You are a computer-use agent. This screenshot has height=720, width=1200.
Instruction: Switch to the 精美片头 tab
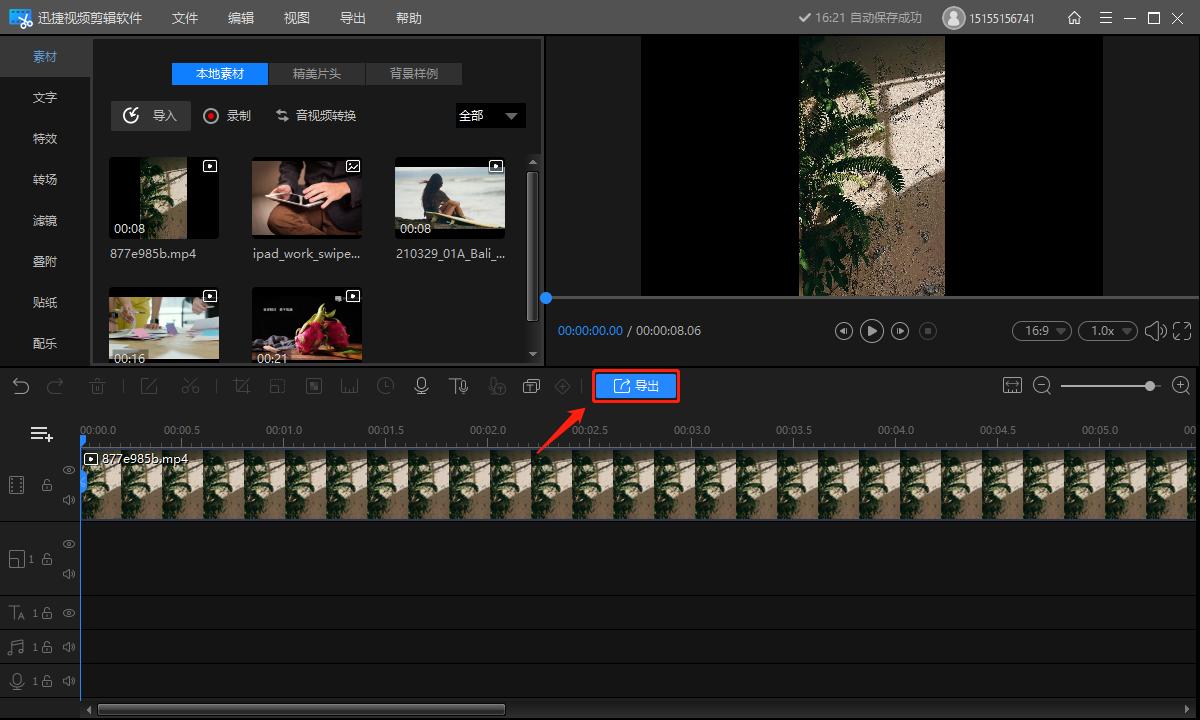click(x=317, y=74)
